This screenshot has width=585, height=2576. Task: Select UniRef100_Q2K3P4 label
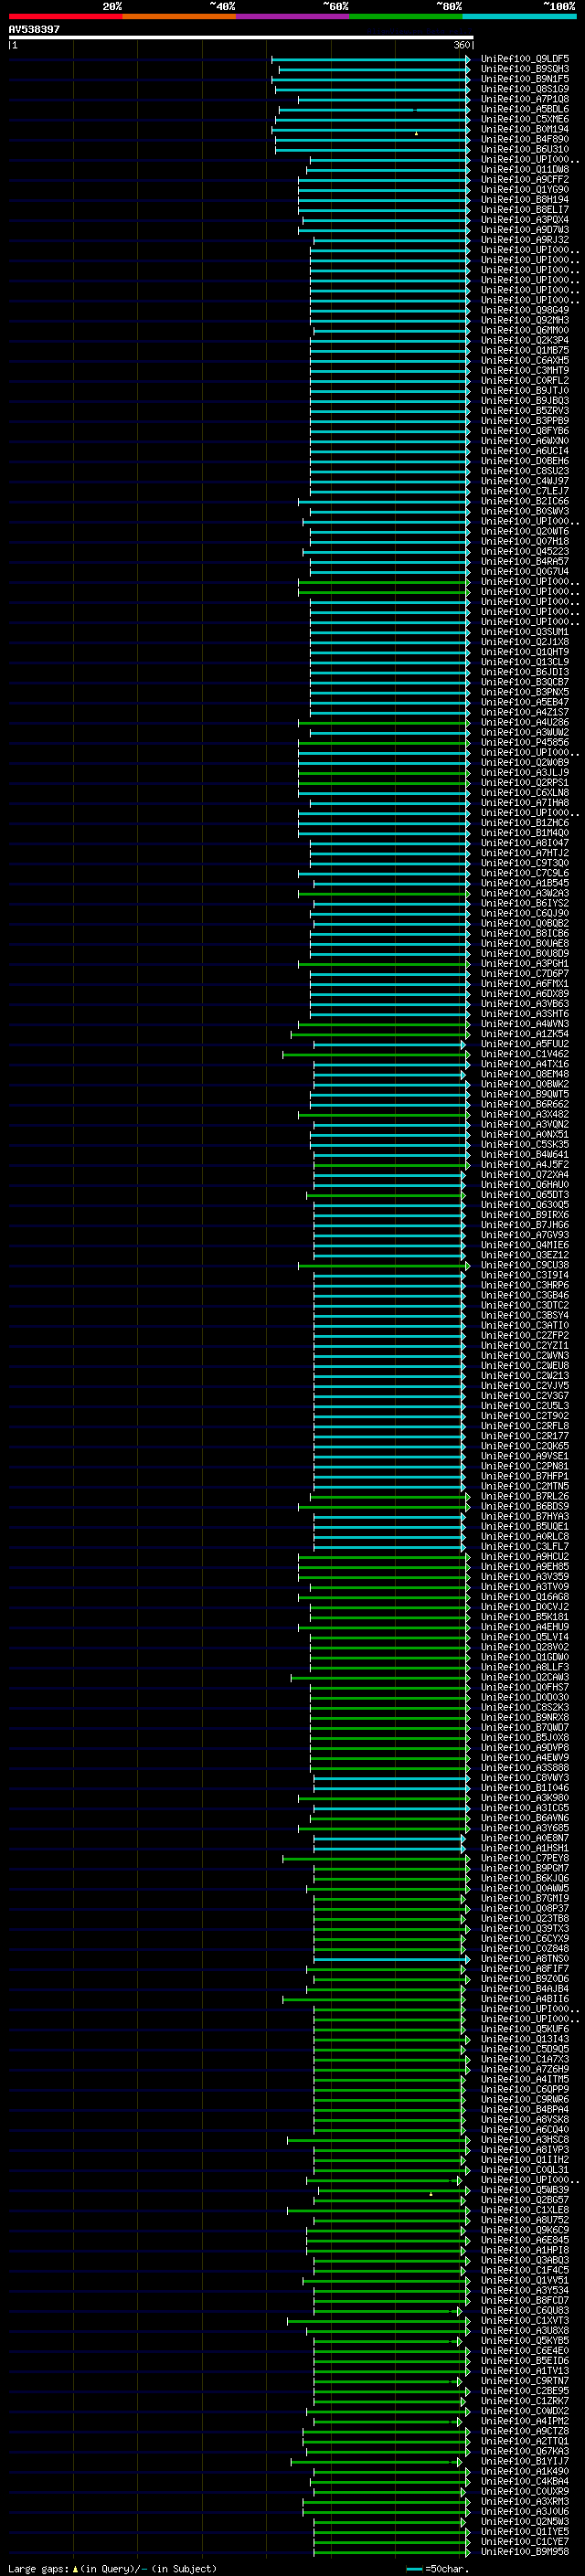(524, 340)
